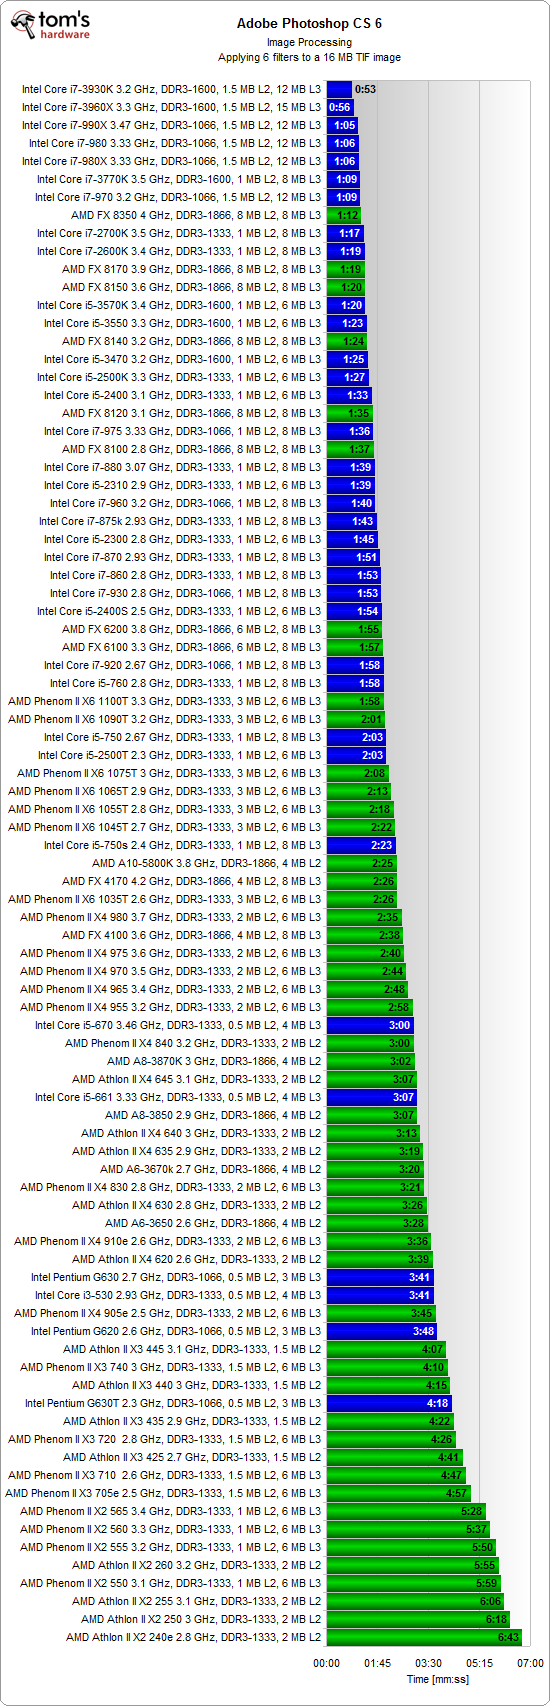550x1706 pixels.
Task: Click the Intel Core i7-2700K 3.5 GHz label
Action: (x=179, y=233)
